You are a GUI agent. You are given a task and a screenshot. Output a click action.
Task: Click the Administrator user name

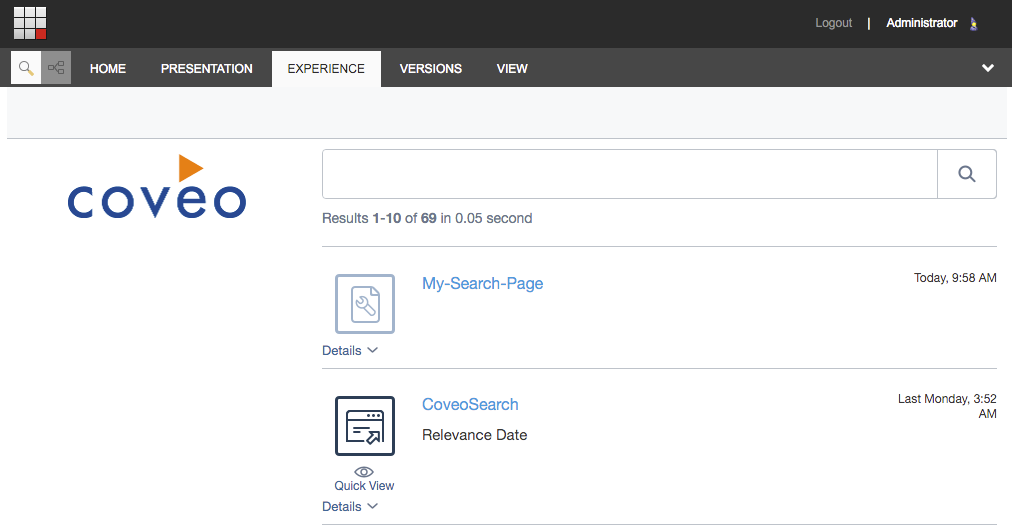pyautogui.click(x=922, y=23)
